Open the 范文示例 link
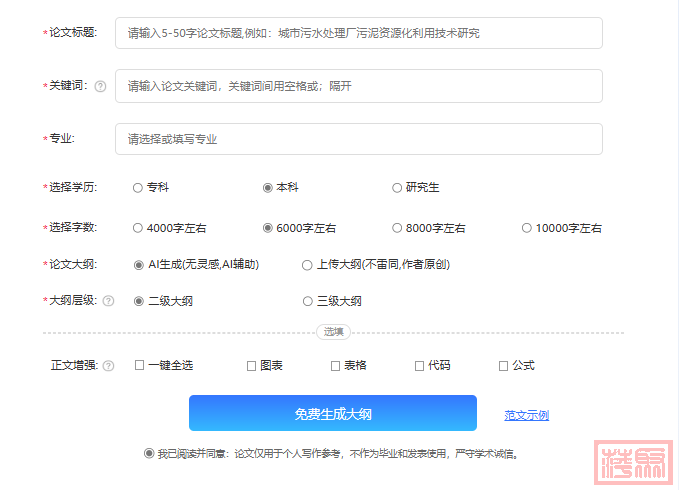Viewport: 679px width, 490px height. [x=526, y=415]
